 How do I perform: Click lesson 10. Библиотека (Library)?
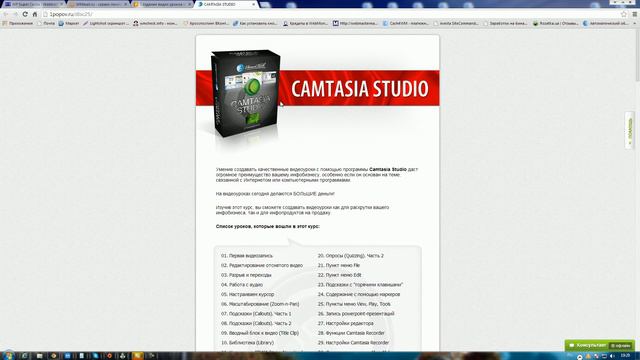pos(247,343)
